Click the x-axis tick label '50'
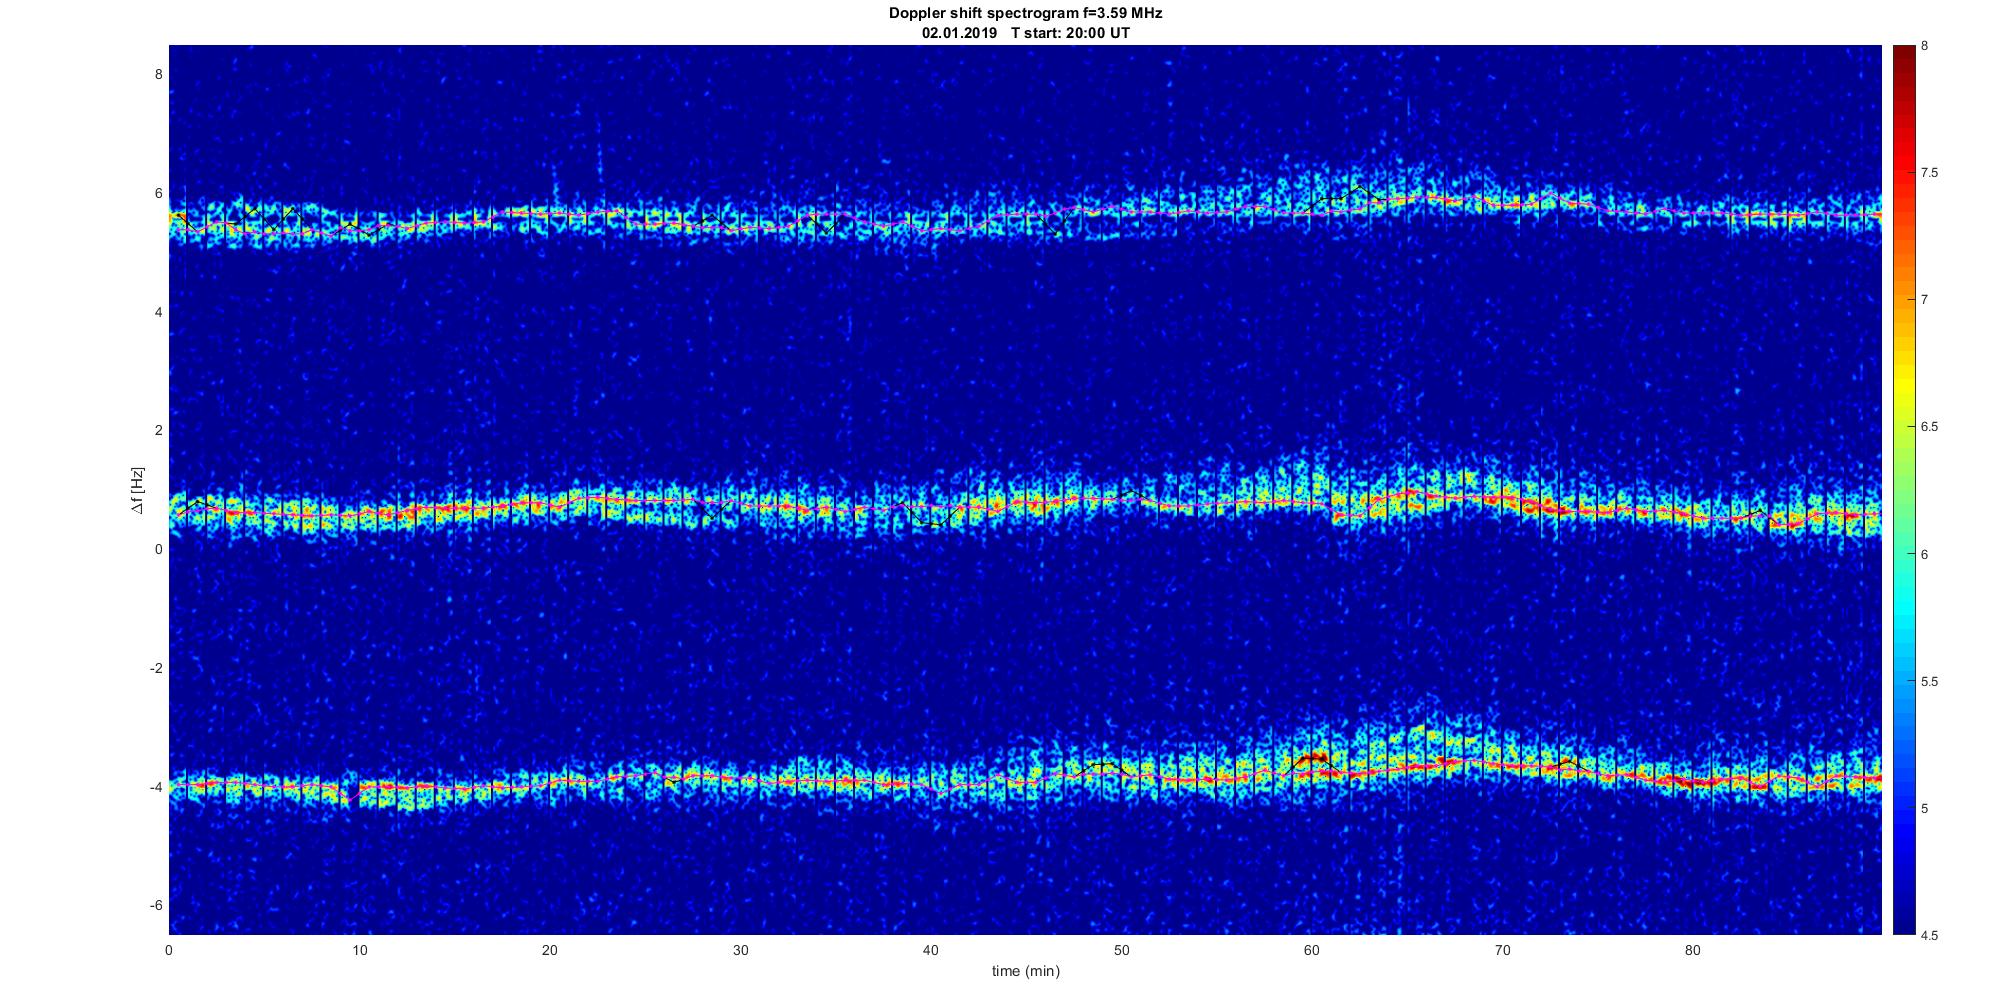The height and width of the screenshot is (1003, 2000). point(1121,950)
